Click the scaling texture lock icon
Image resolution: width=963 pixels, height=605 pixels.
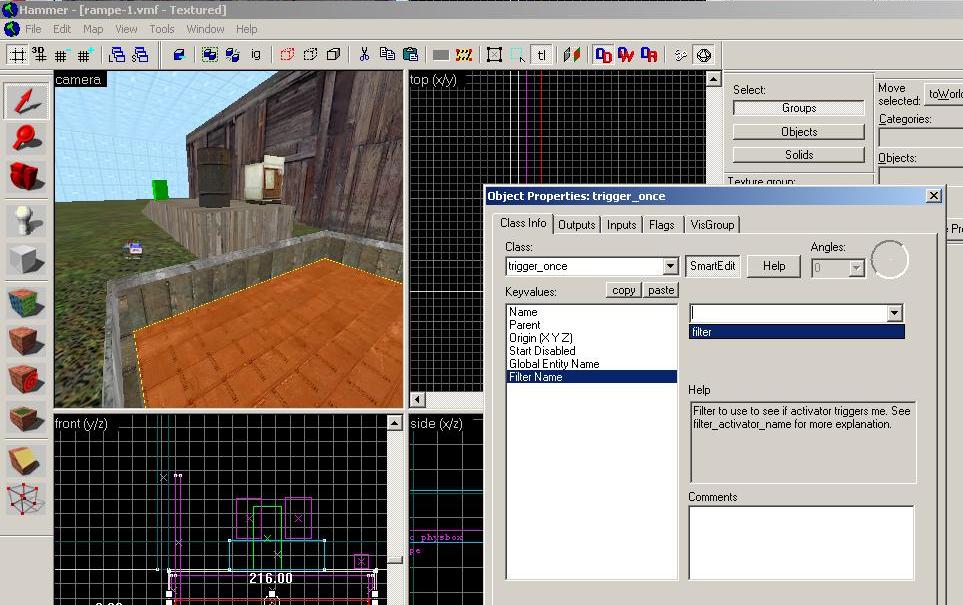(572, 55)
